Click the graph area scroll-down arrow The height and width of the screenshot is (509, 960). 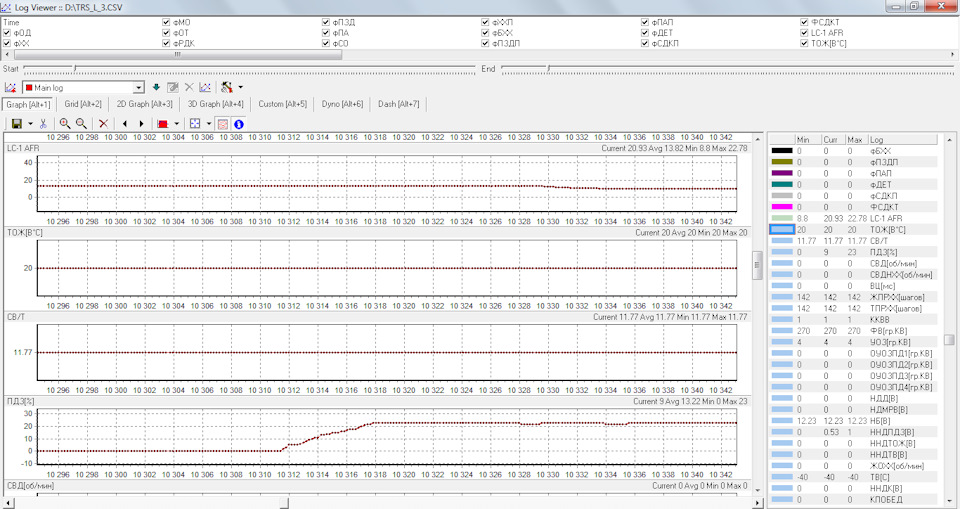pos(757,490)
